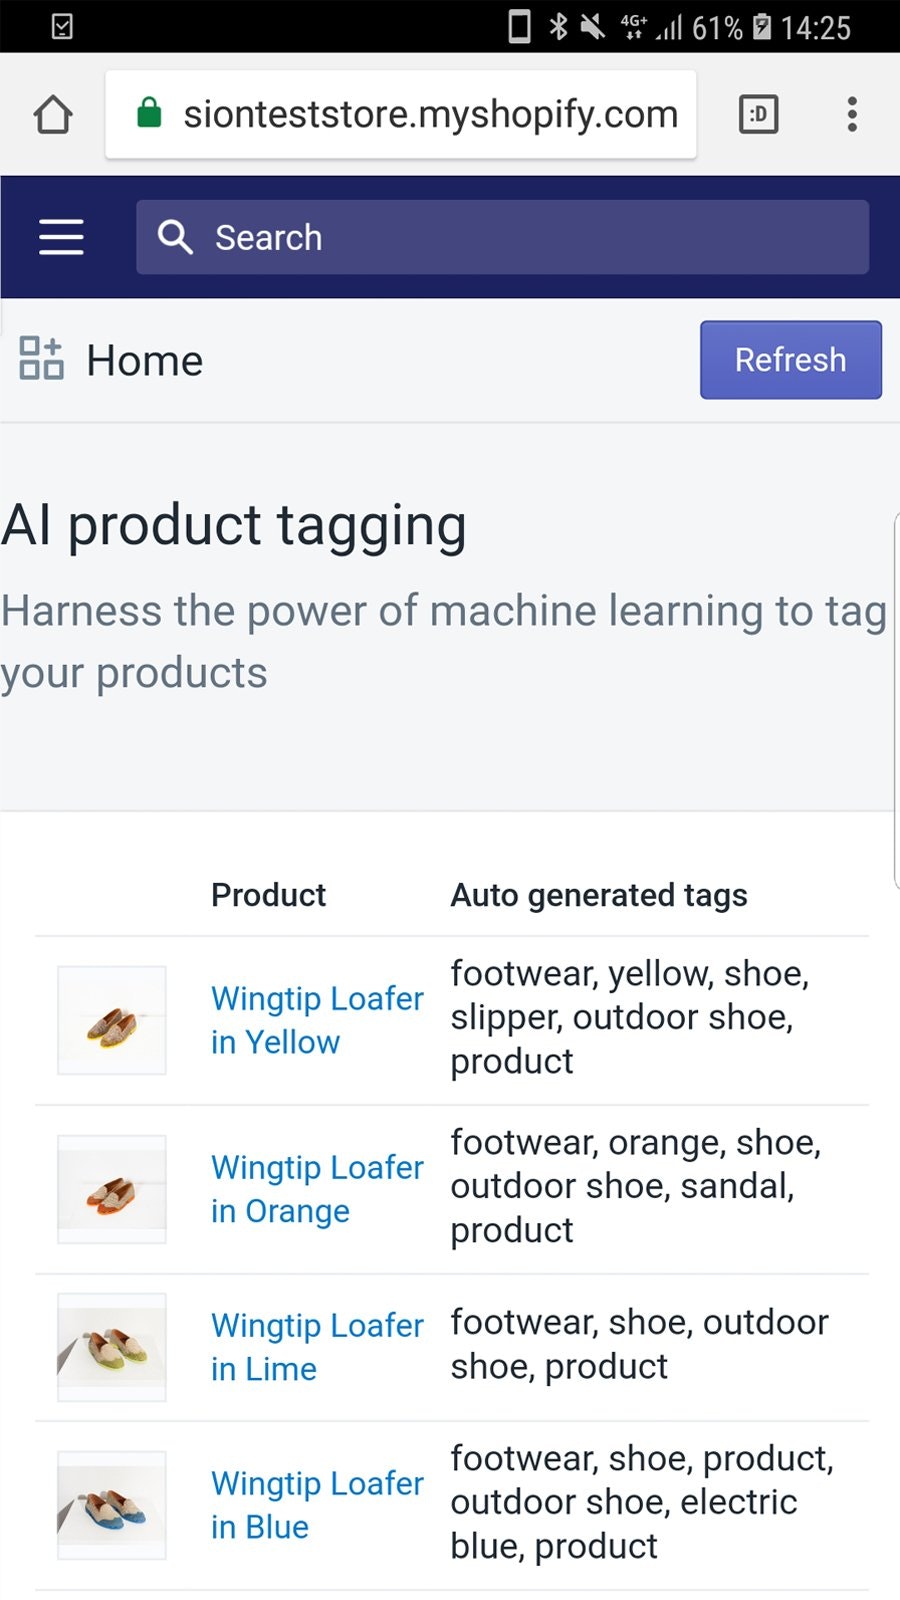This screenshot has height=1600, width=900.
Task: Open Wingtip Loafer in Orange product page
Action: click(x=316, y=1189)
